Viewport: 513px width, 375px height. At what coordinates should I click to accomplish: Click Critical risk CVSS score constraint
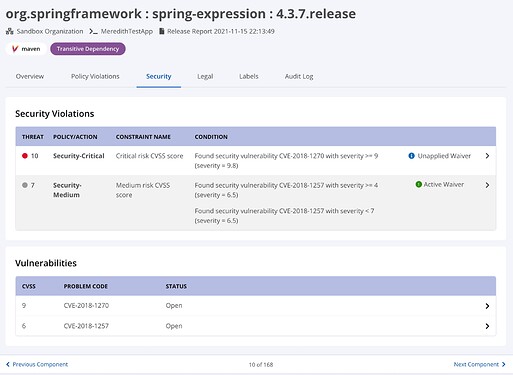tap(149, 156)
